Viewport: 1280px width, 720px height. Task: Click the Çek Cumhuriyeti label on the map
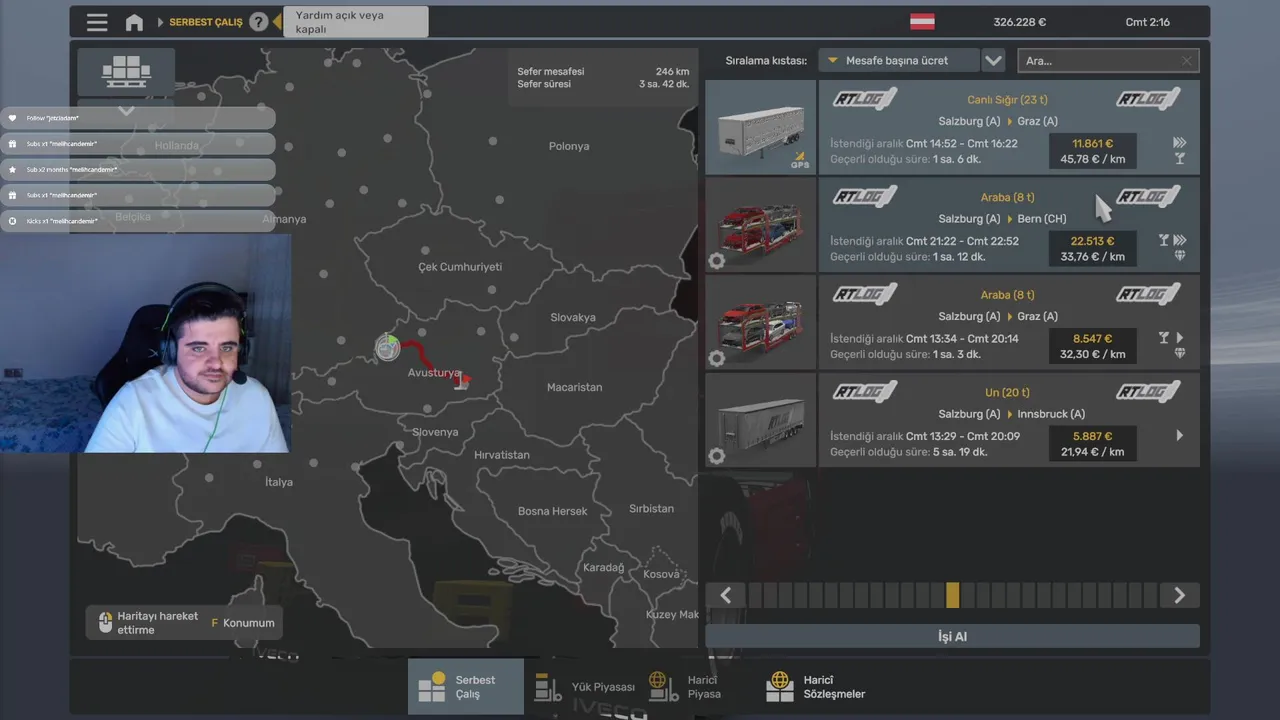click(x=460, y=267)
